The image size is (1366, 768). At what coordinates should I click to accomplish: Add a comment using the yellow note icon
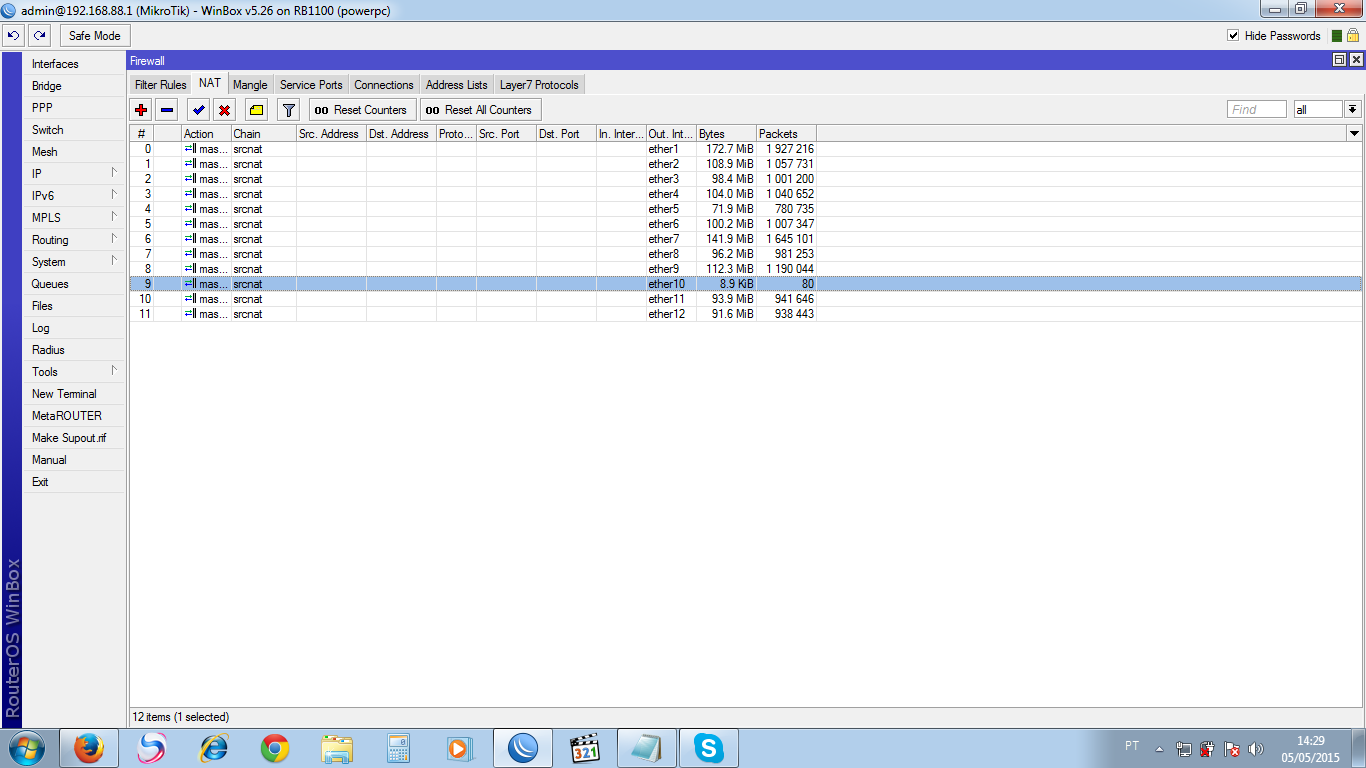[x=256, y=110]
